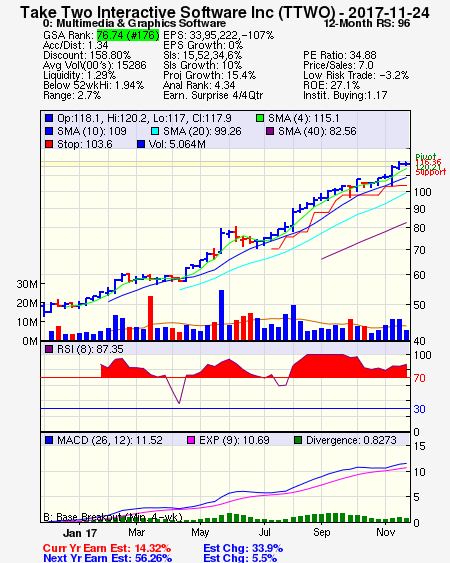Image resolution: width=450 pixels, height=563 pixels.
Task: Click the green Pivot label beside the chart
Action: pyautogui.click(x=426, y=157)
